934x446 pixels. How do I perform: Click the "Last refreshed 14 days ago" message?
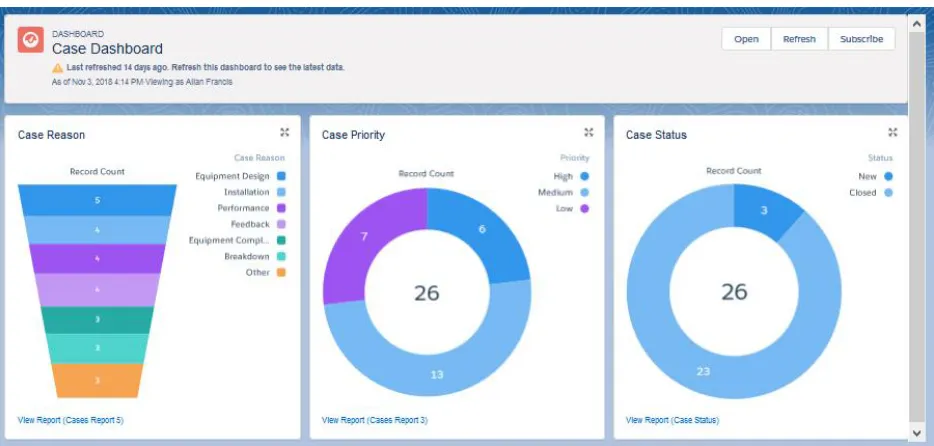[205, 67]
